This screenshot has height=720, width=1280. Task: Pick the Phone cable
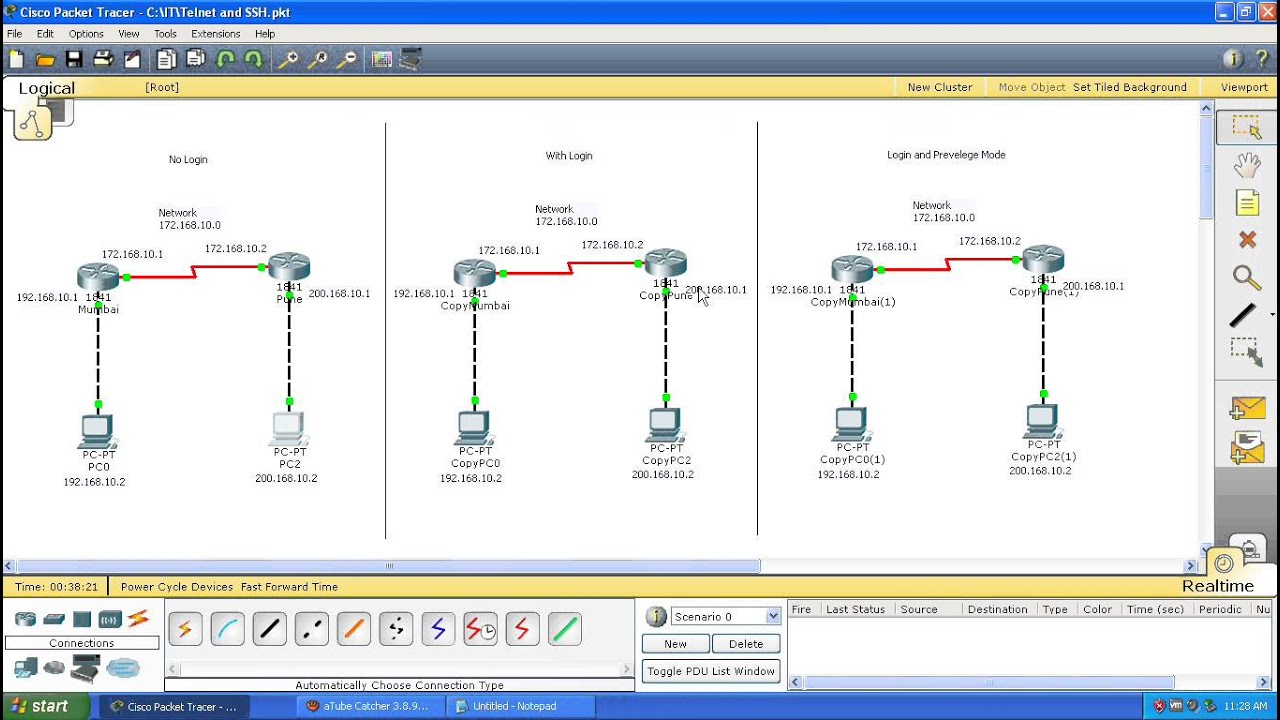[396, 629]
